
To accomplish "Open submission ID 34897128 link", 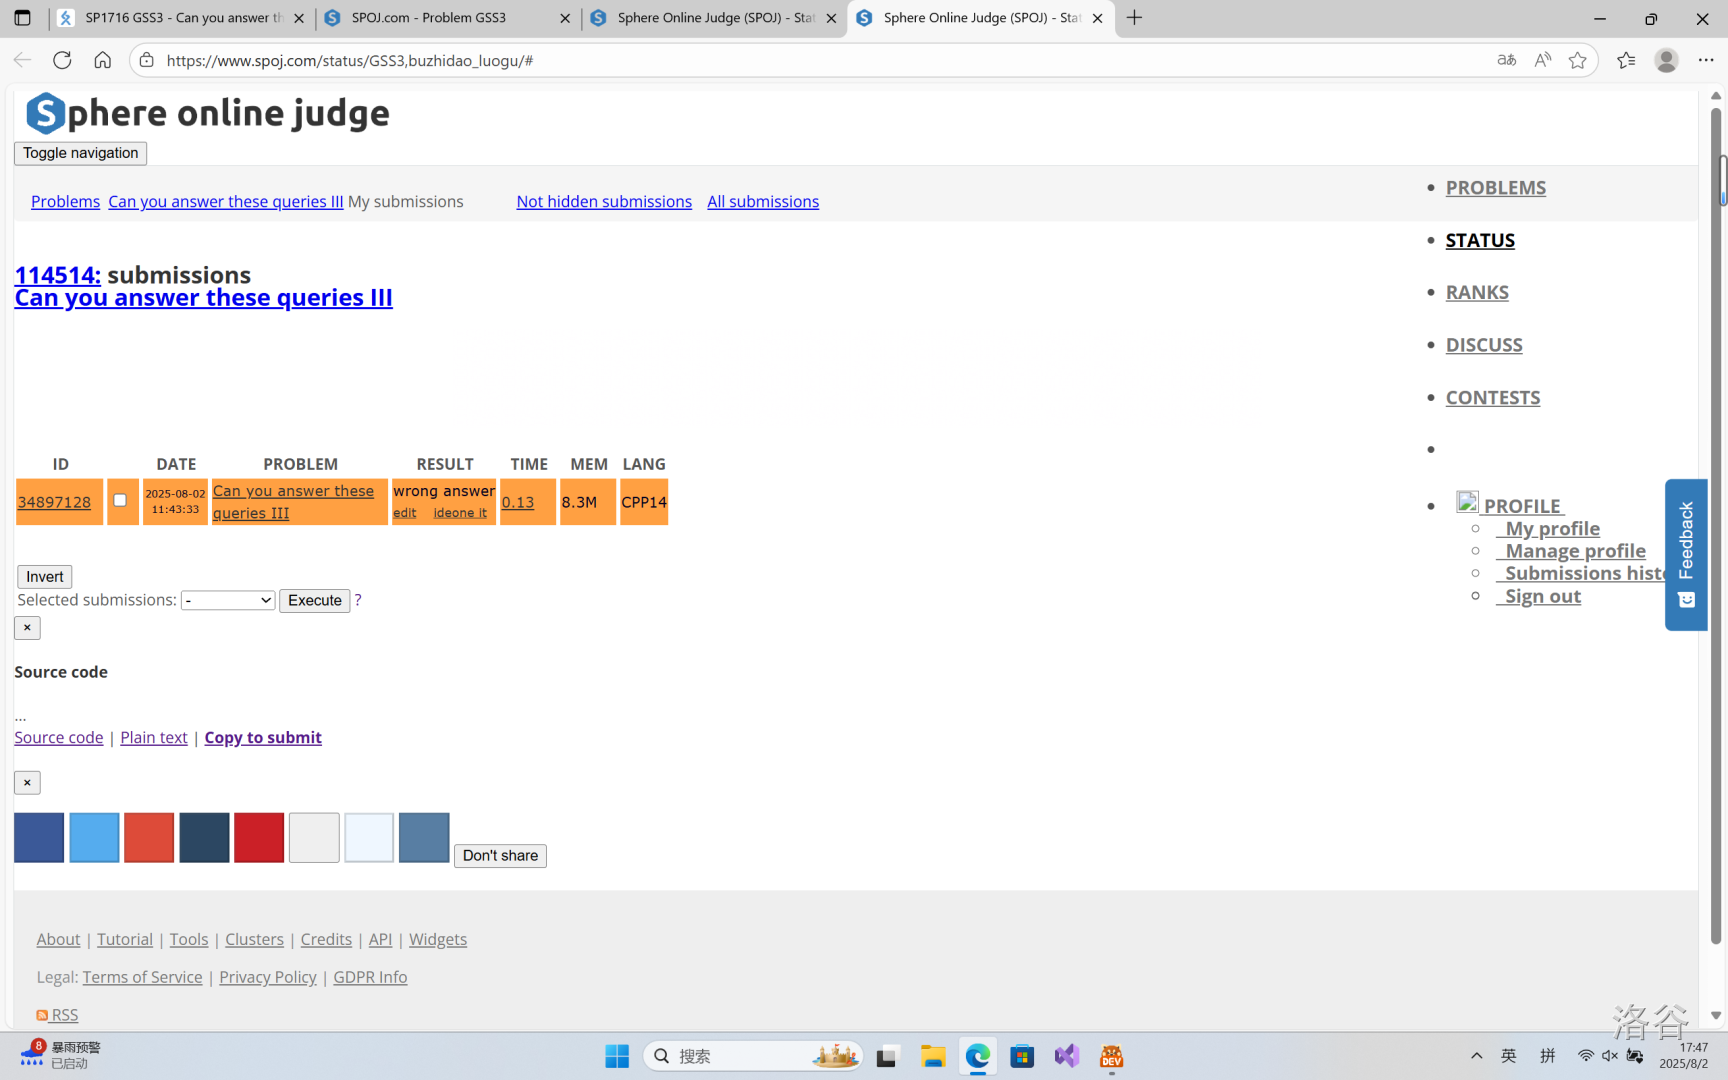I will coord(54,502).
